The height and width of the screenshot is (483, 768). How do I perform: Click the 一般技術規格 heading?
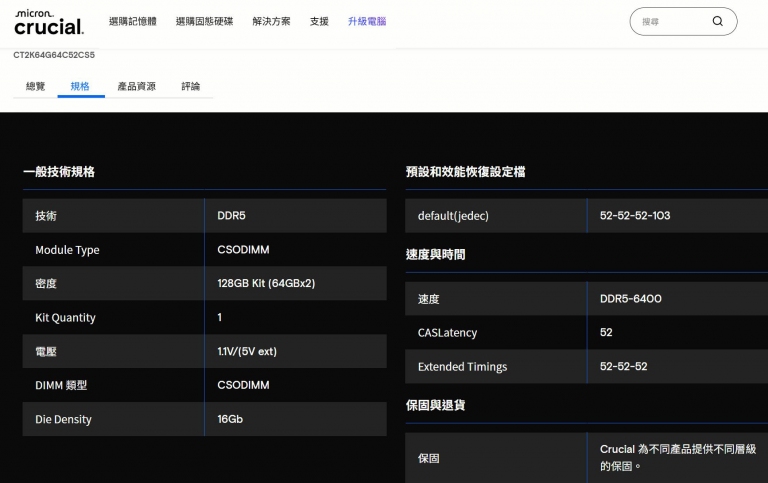pyautogui.click(x=59, y=172)
